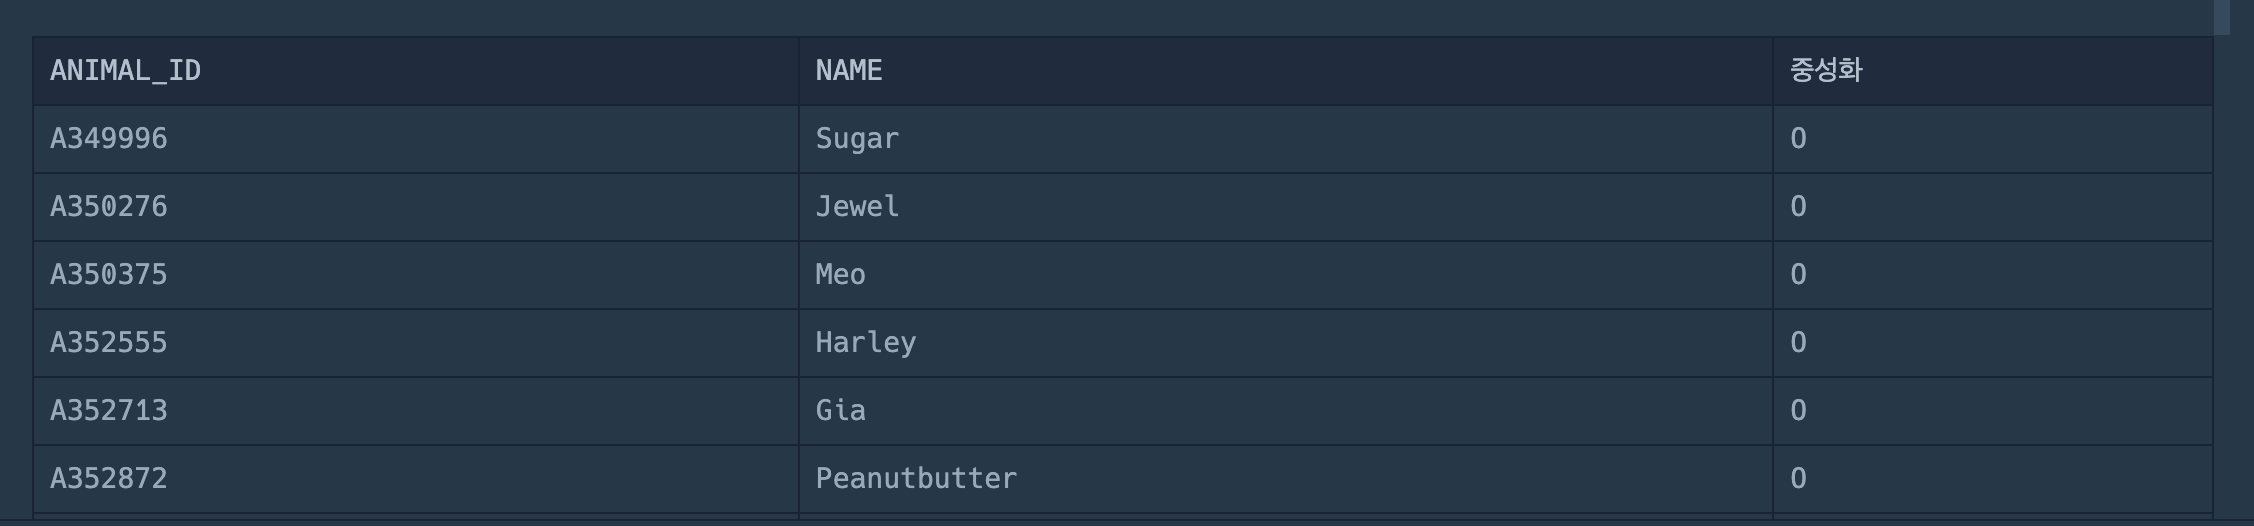This screenshot has width=2254, height=526.
Task: Select the A352555 cell
Action: click(416, 343)
